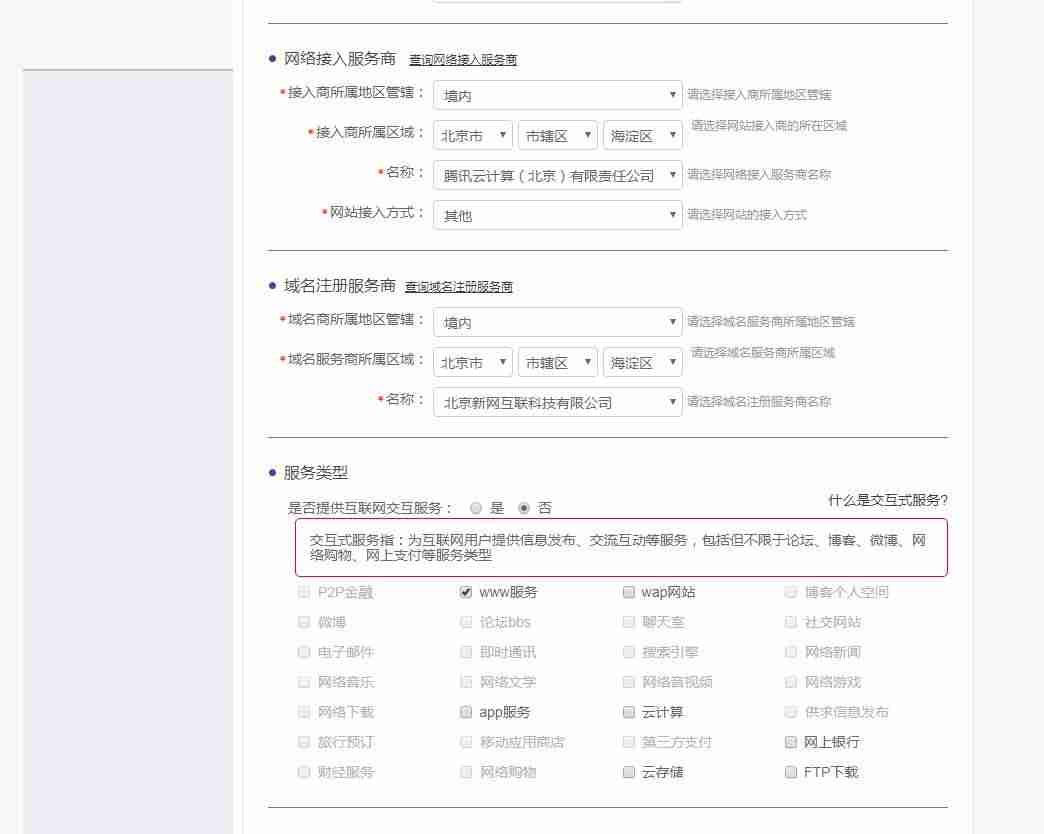
Task: Open 海淀区 dropdown under 接入商所属区域
Action: 643,136
